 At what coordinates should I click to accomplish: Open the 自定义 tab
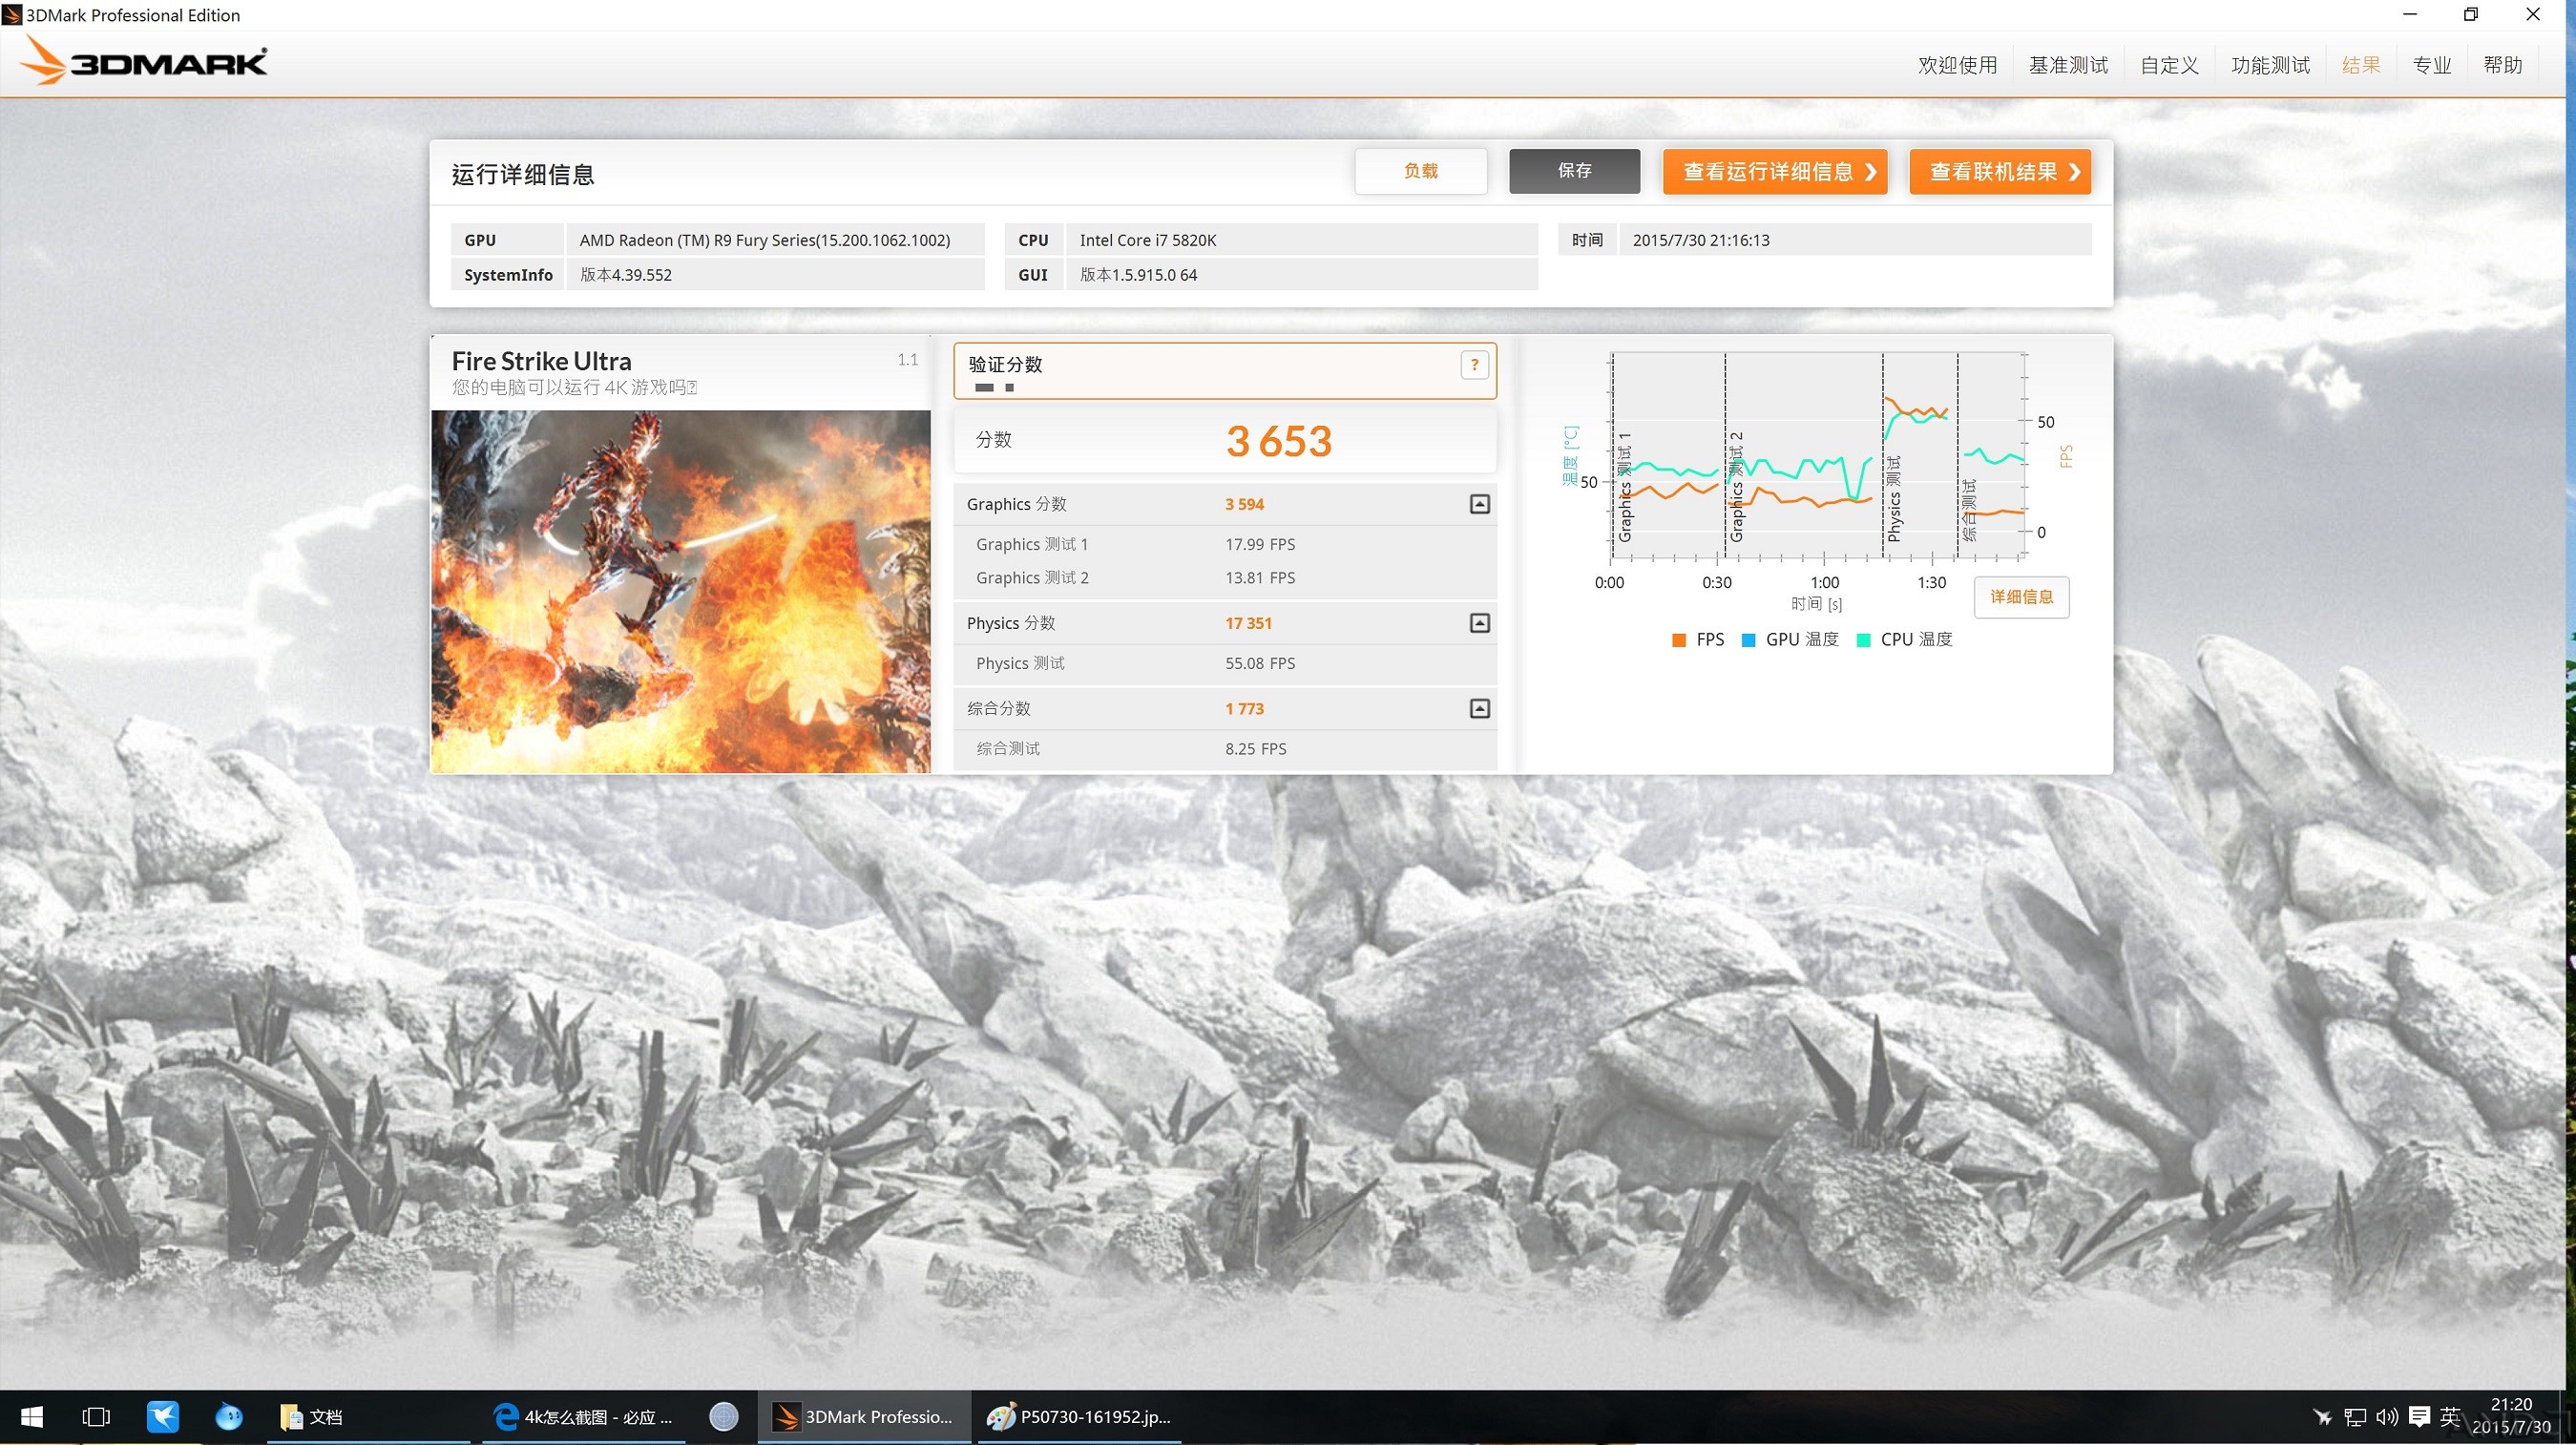(x=2169, y=65)
